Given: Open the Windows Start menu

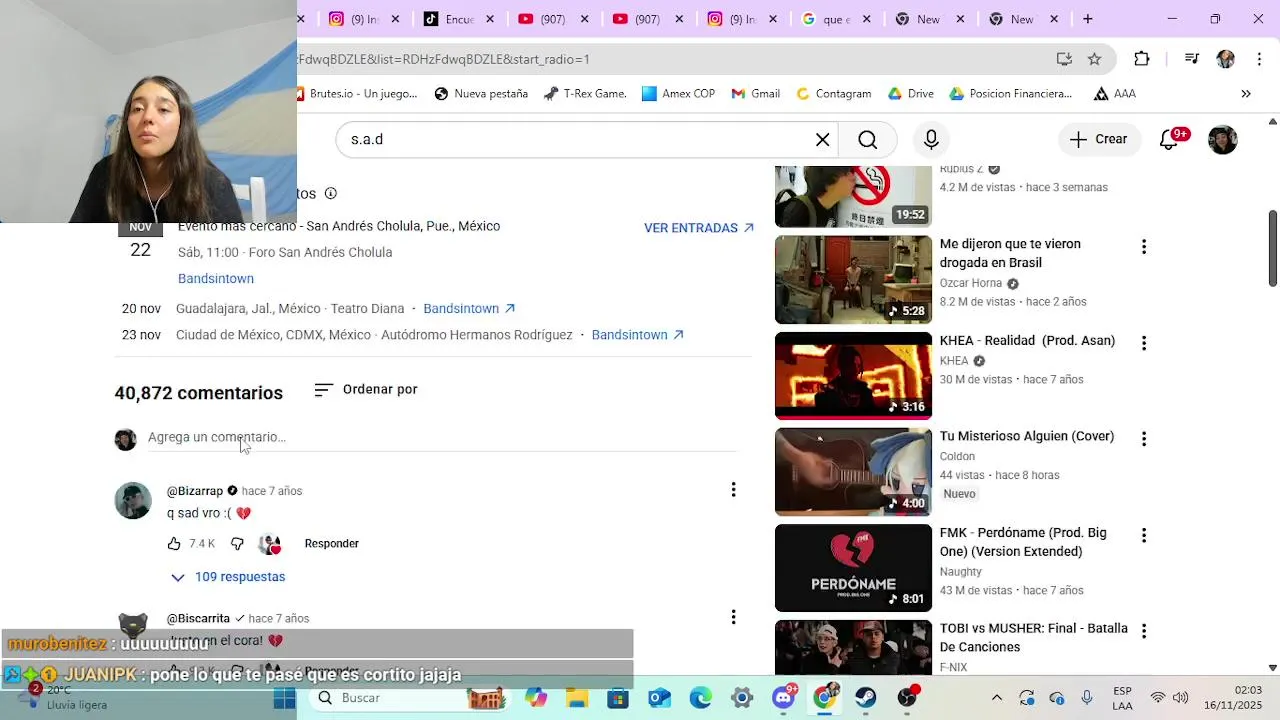Looking at the screenshot, I should click(284, 698).
